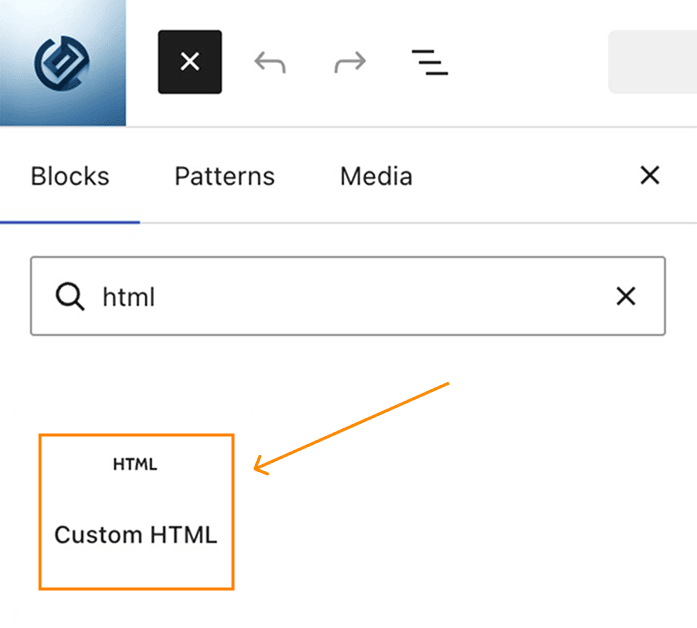Click the magnifying glass search icon
The width and height of the screenshot is (697, 628).
click(70, 296)
